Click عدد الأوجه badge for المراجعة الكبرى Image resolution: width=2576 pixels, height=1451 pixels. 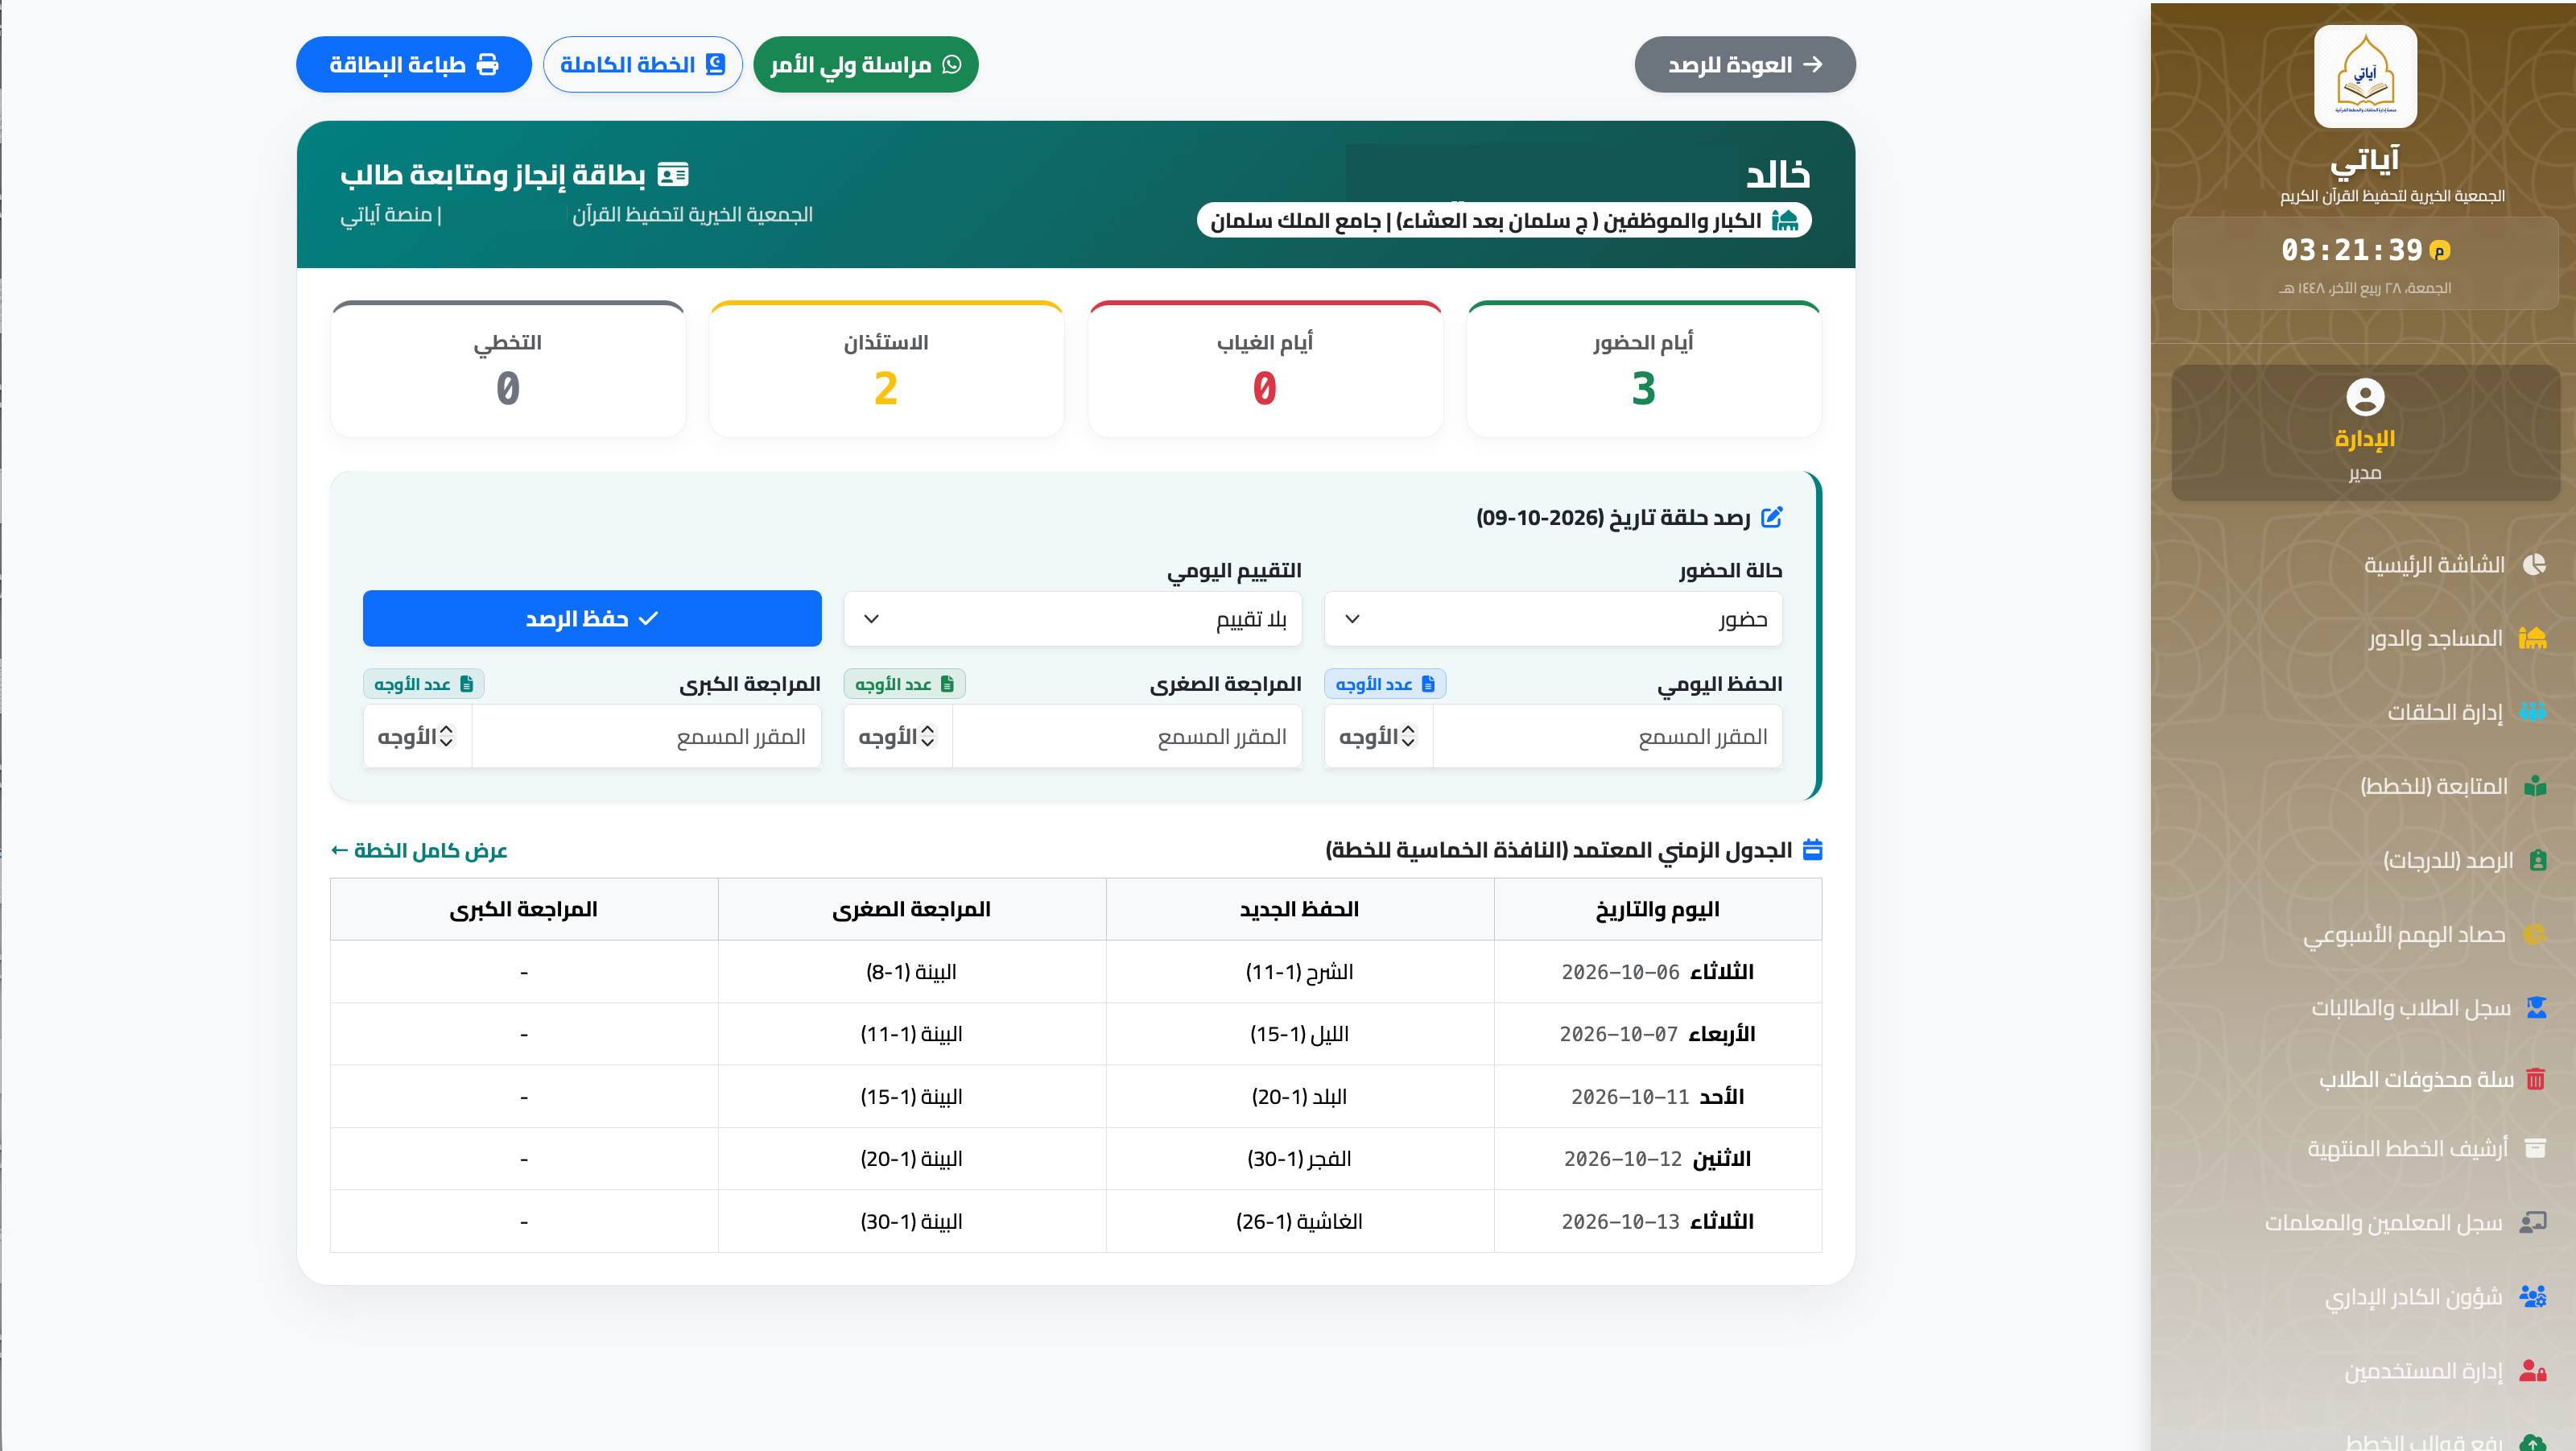423,684
